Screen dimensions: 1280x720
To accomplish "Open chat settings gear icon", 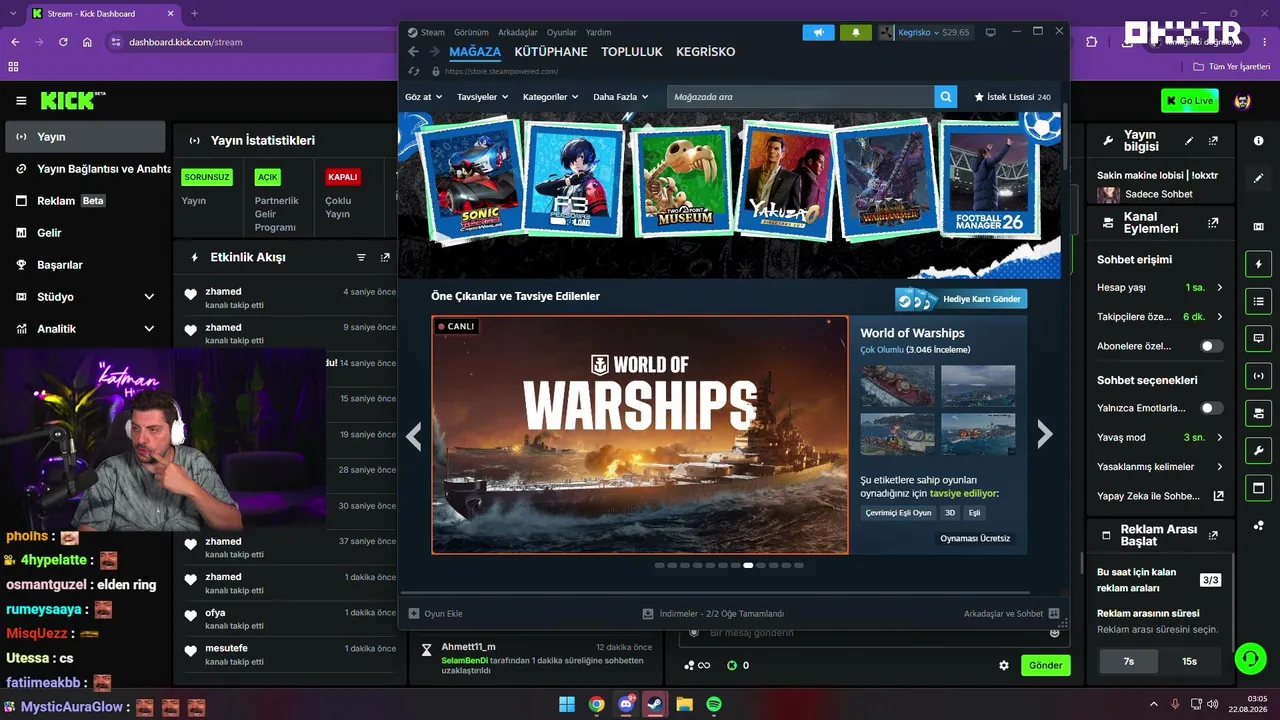I will click(1004, 665).
